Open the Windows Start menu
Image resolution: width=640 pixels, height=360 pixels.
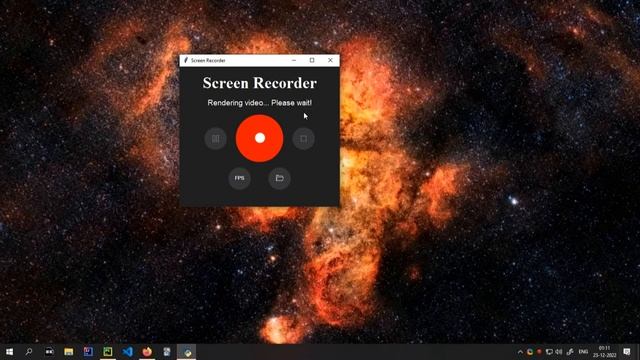click(x=9, y=351)
